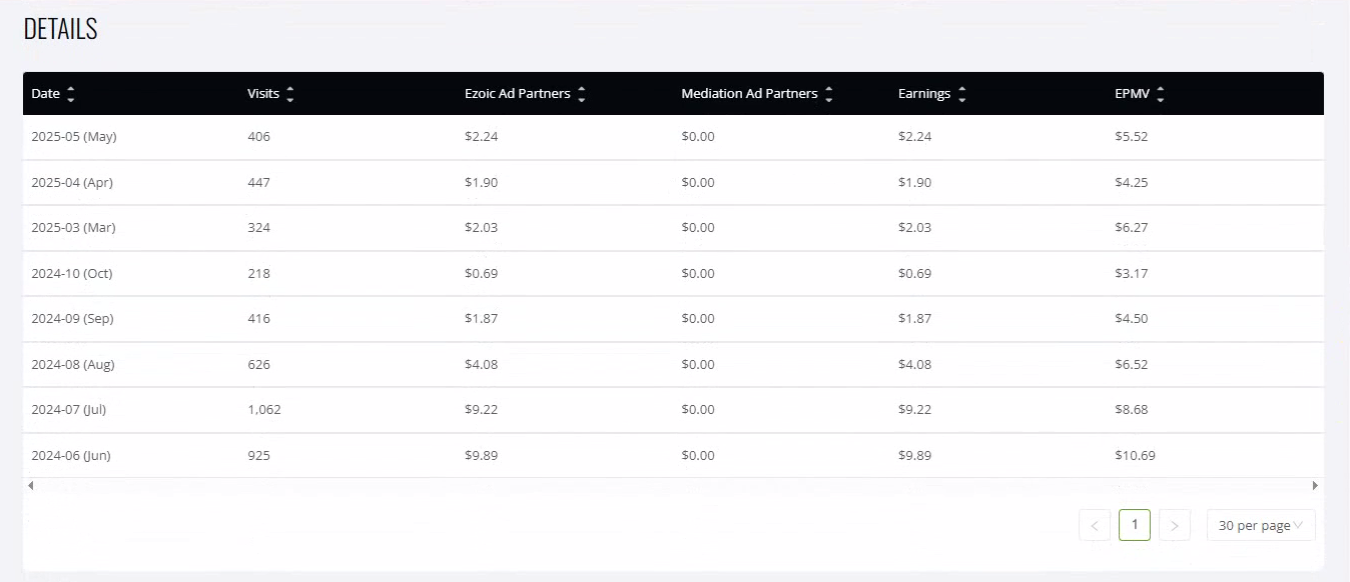
Task: Click Ezoic Ad Partners sort arrows
Action: (582, 94)
